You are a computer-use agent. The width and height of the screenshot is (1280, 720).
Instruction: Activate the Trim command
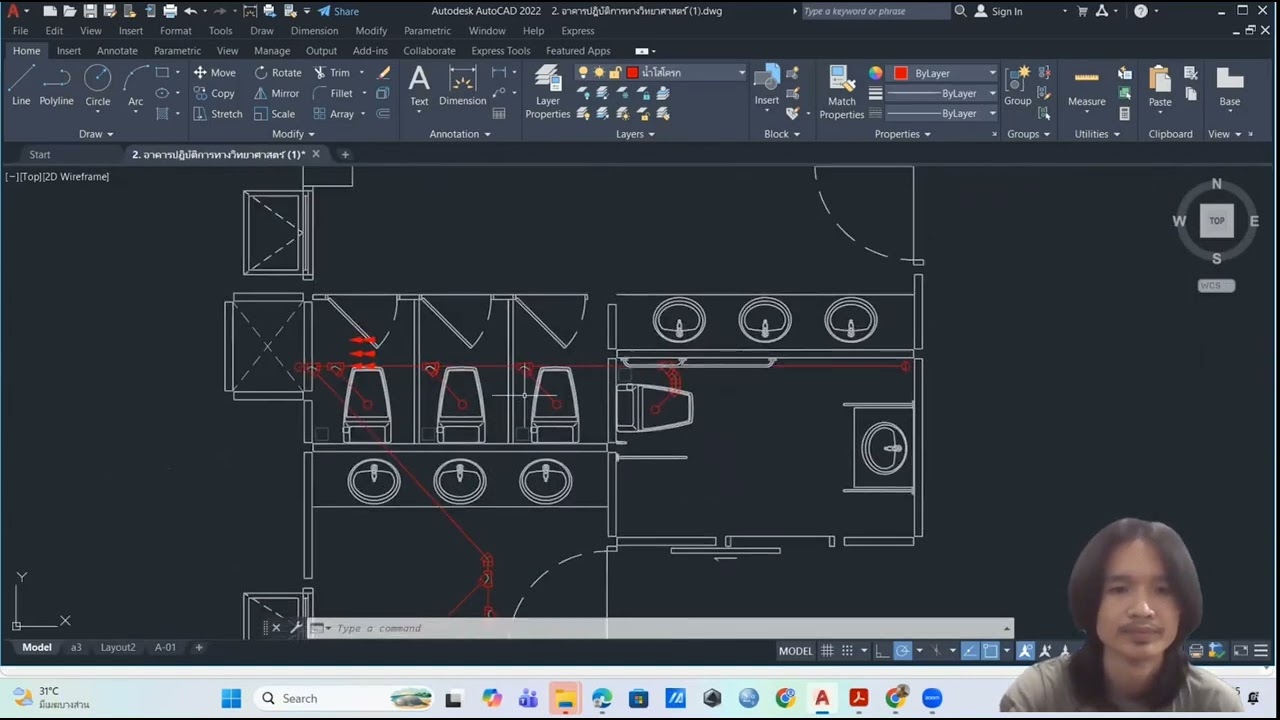(331, 72)
